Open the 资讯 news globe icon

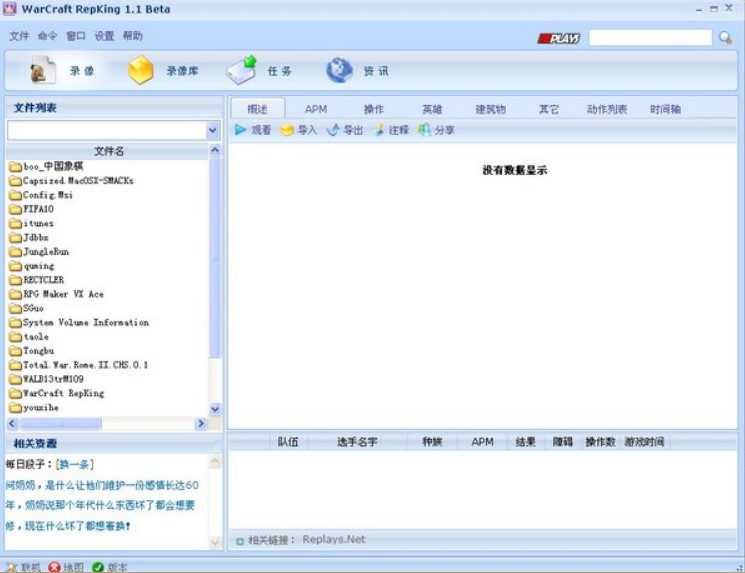(339, 70)
